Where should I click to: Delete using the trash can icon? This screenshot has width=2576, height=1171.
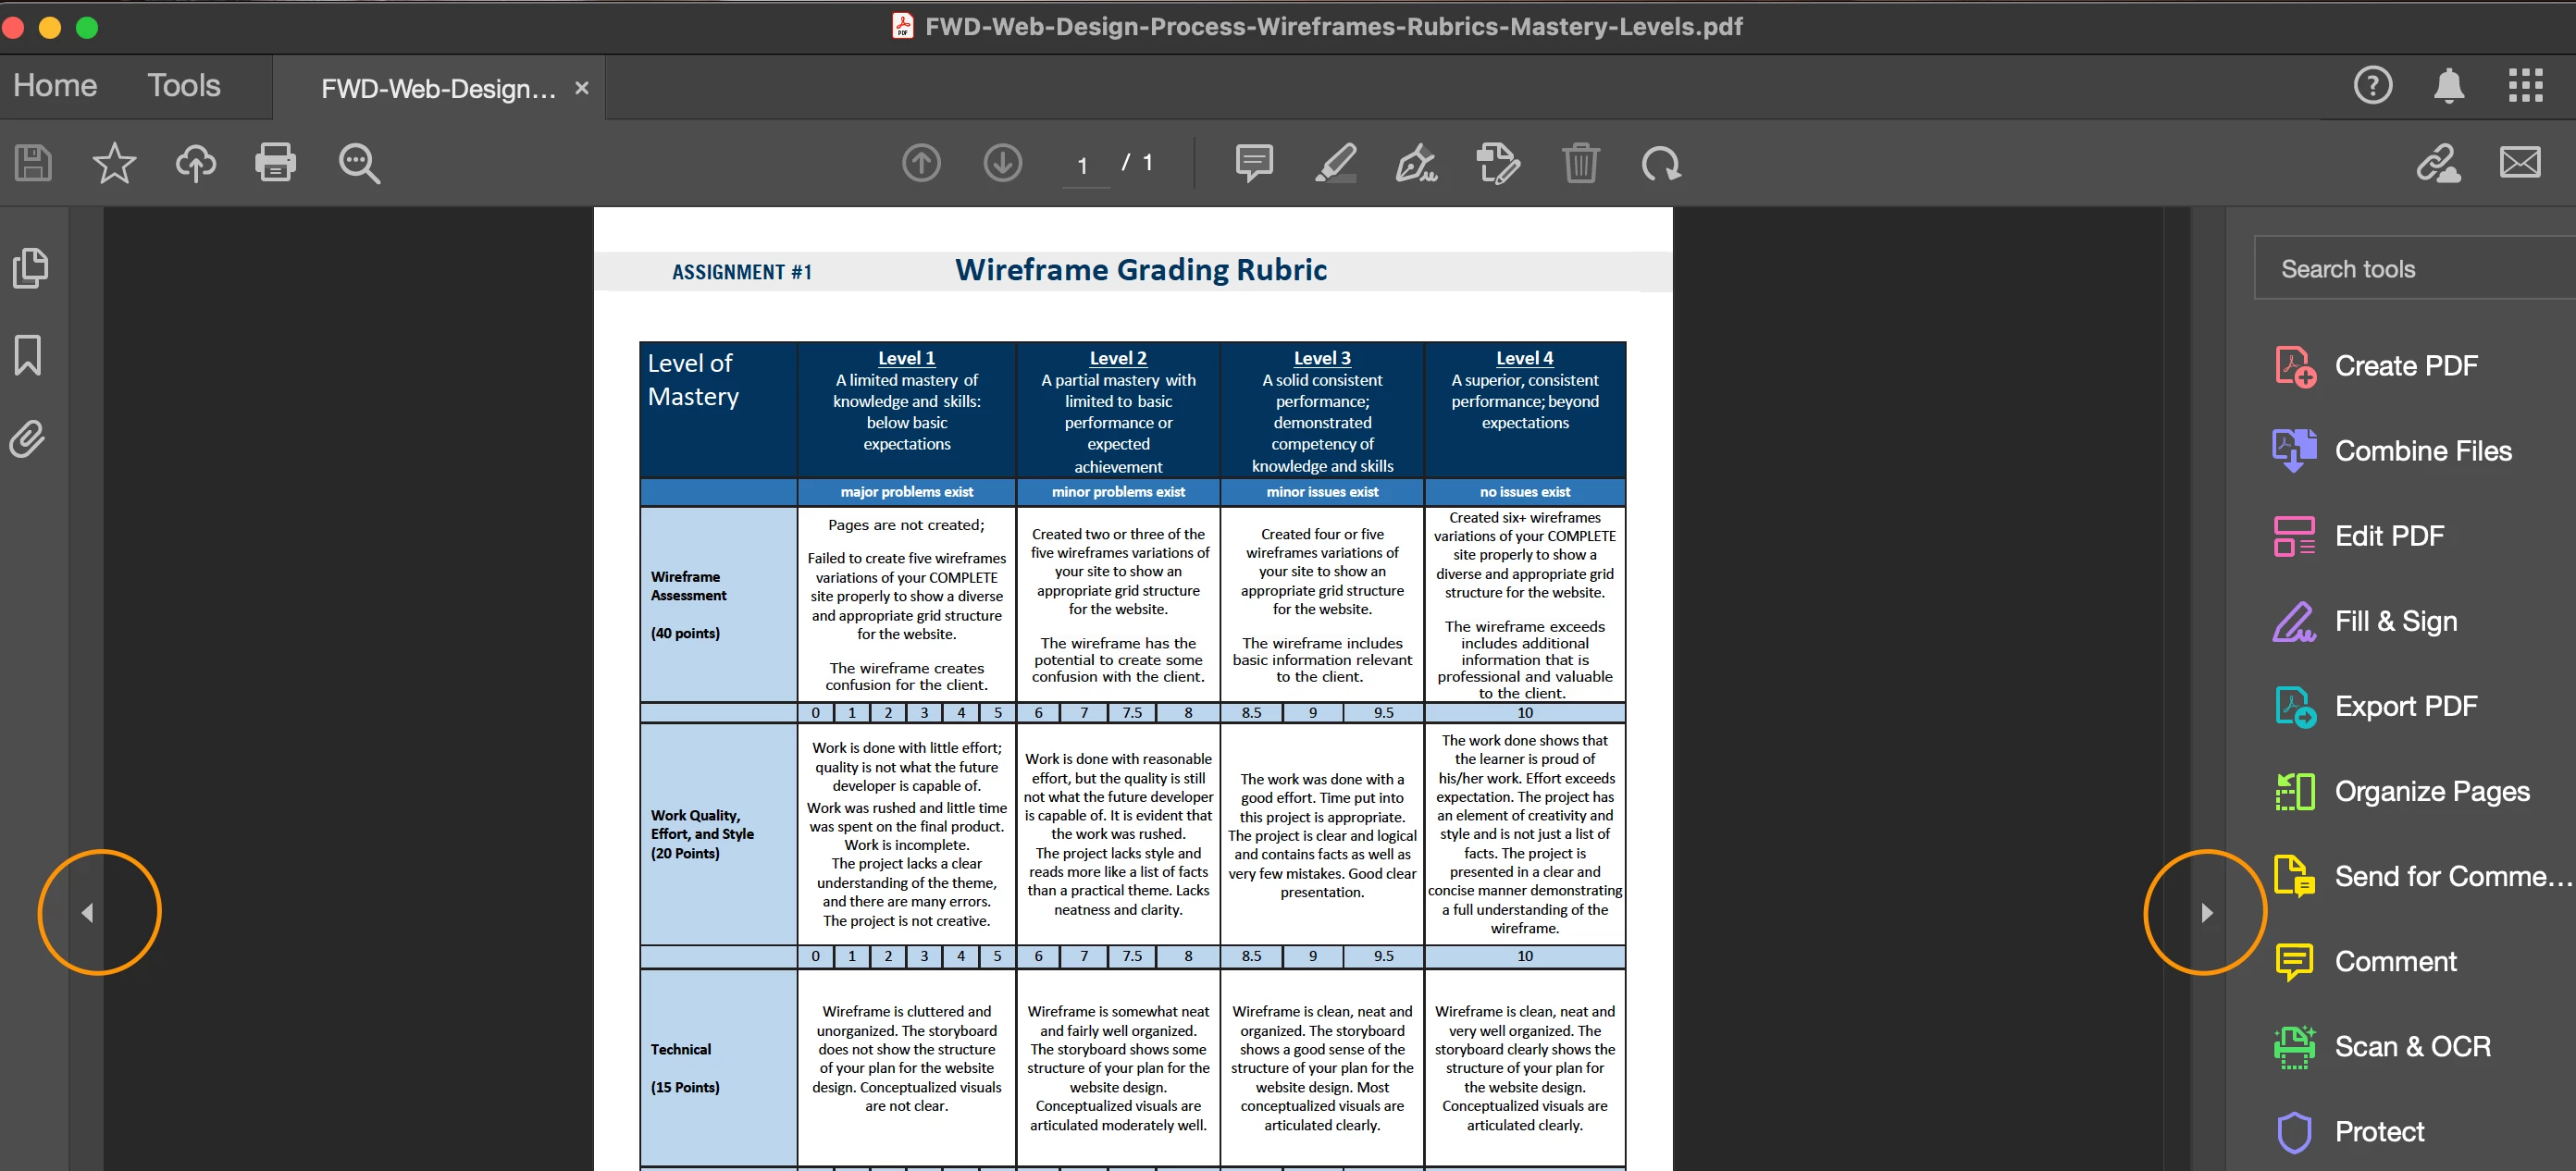coord(1580,163)
